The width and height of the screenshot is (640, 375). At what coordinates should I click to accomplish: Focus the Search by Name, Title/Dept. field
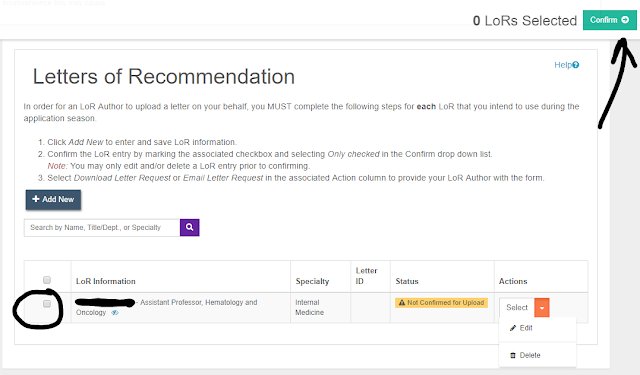coord(102,228)
